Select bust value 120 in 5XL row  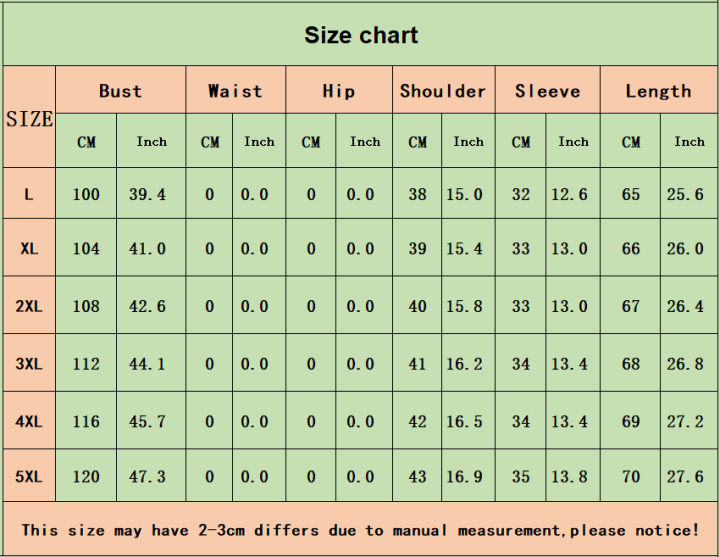[x=86, y=476]
